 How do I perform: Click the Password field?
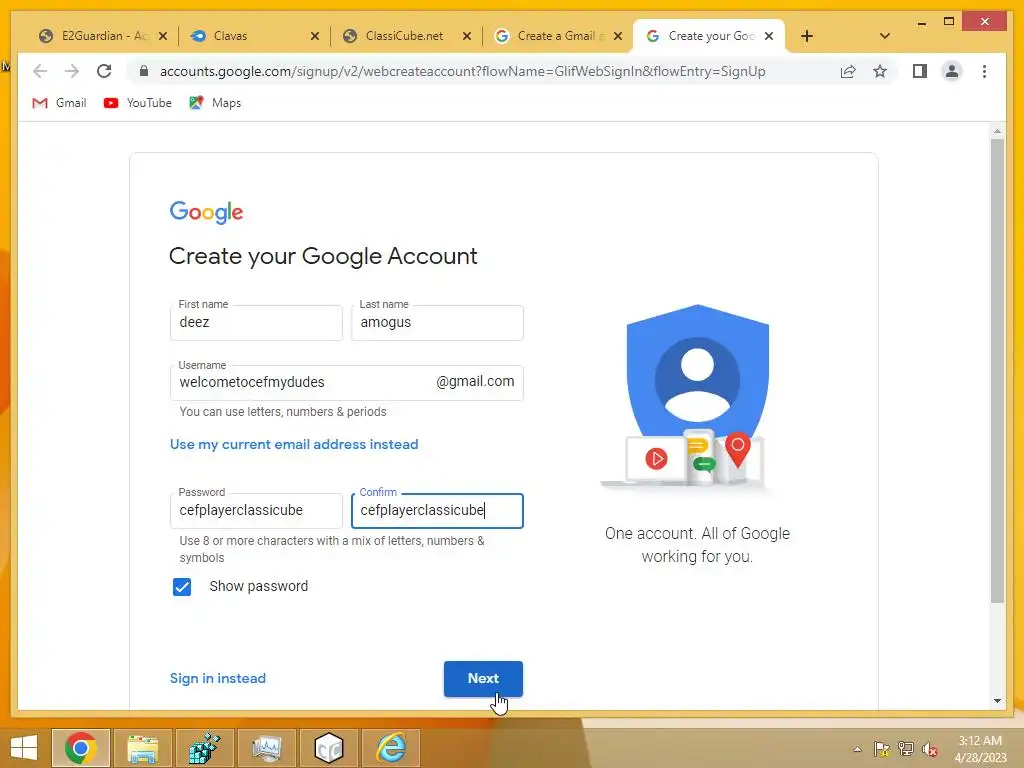pos(256,511)
